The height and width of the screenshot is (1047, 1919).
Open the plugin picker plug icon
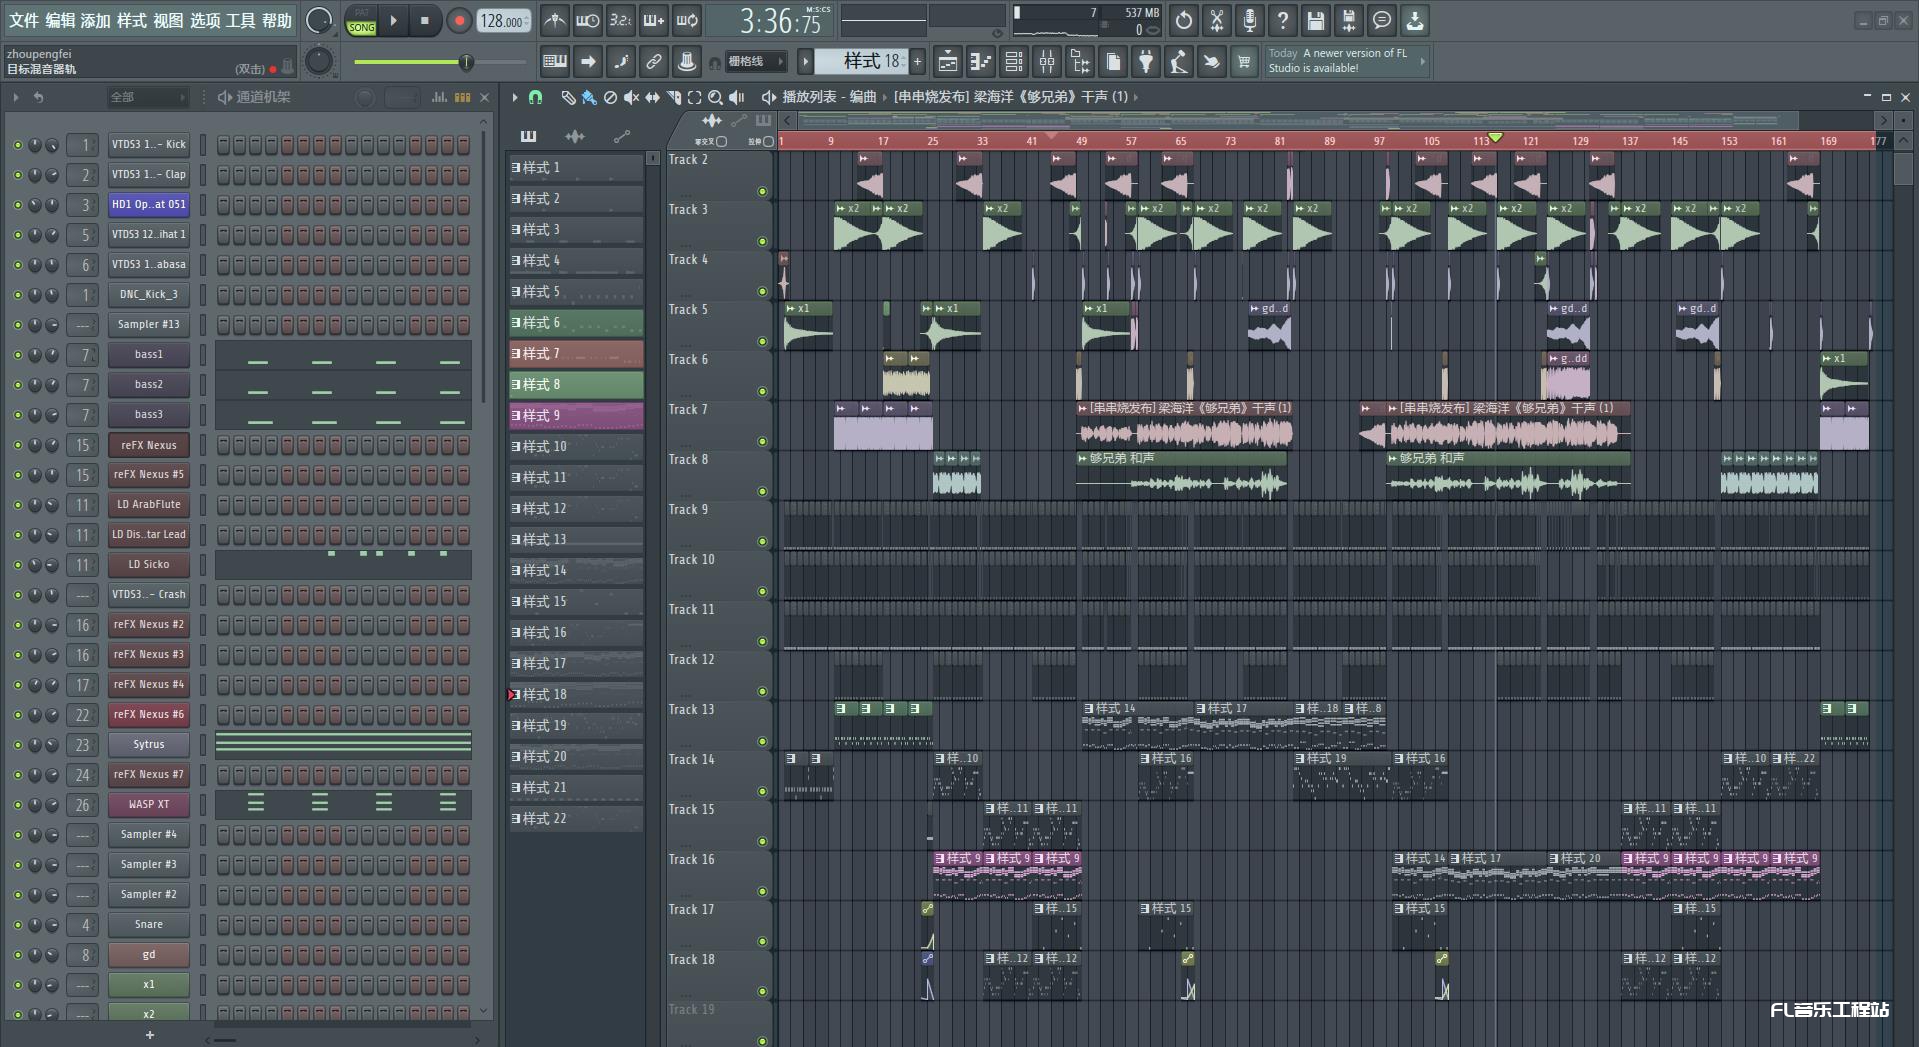point(1146,62)
